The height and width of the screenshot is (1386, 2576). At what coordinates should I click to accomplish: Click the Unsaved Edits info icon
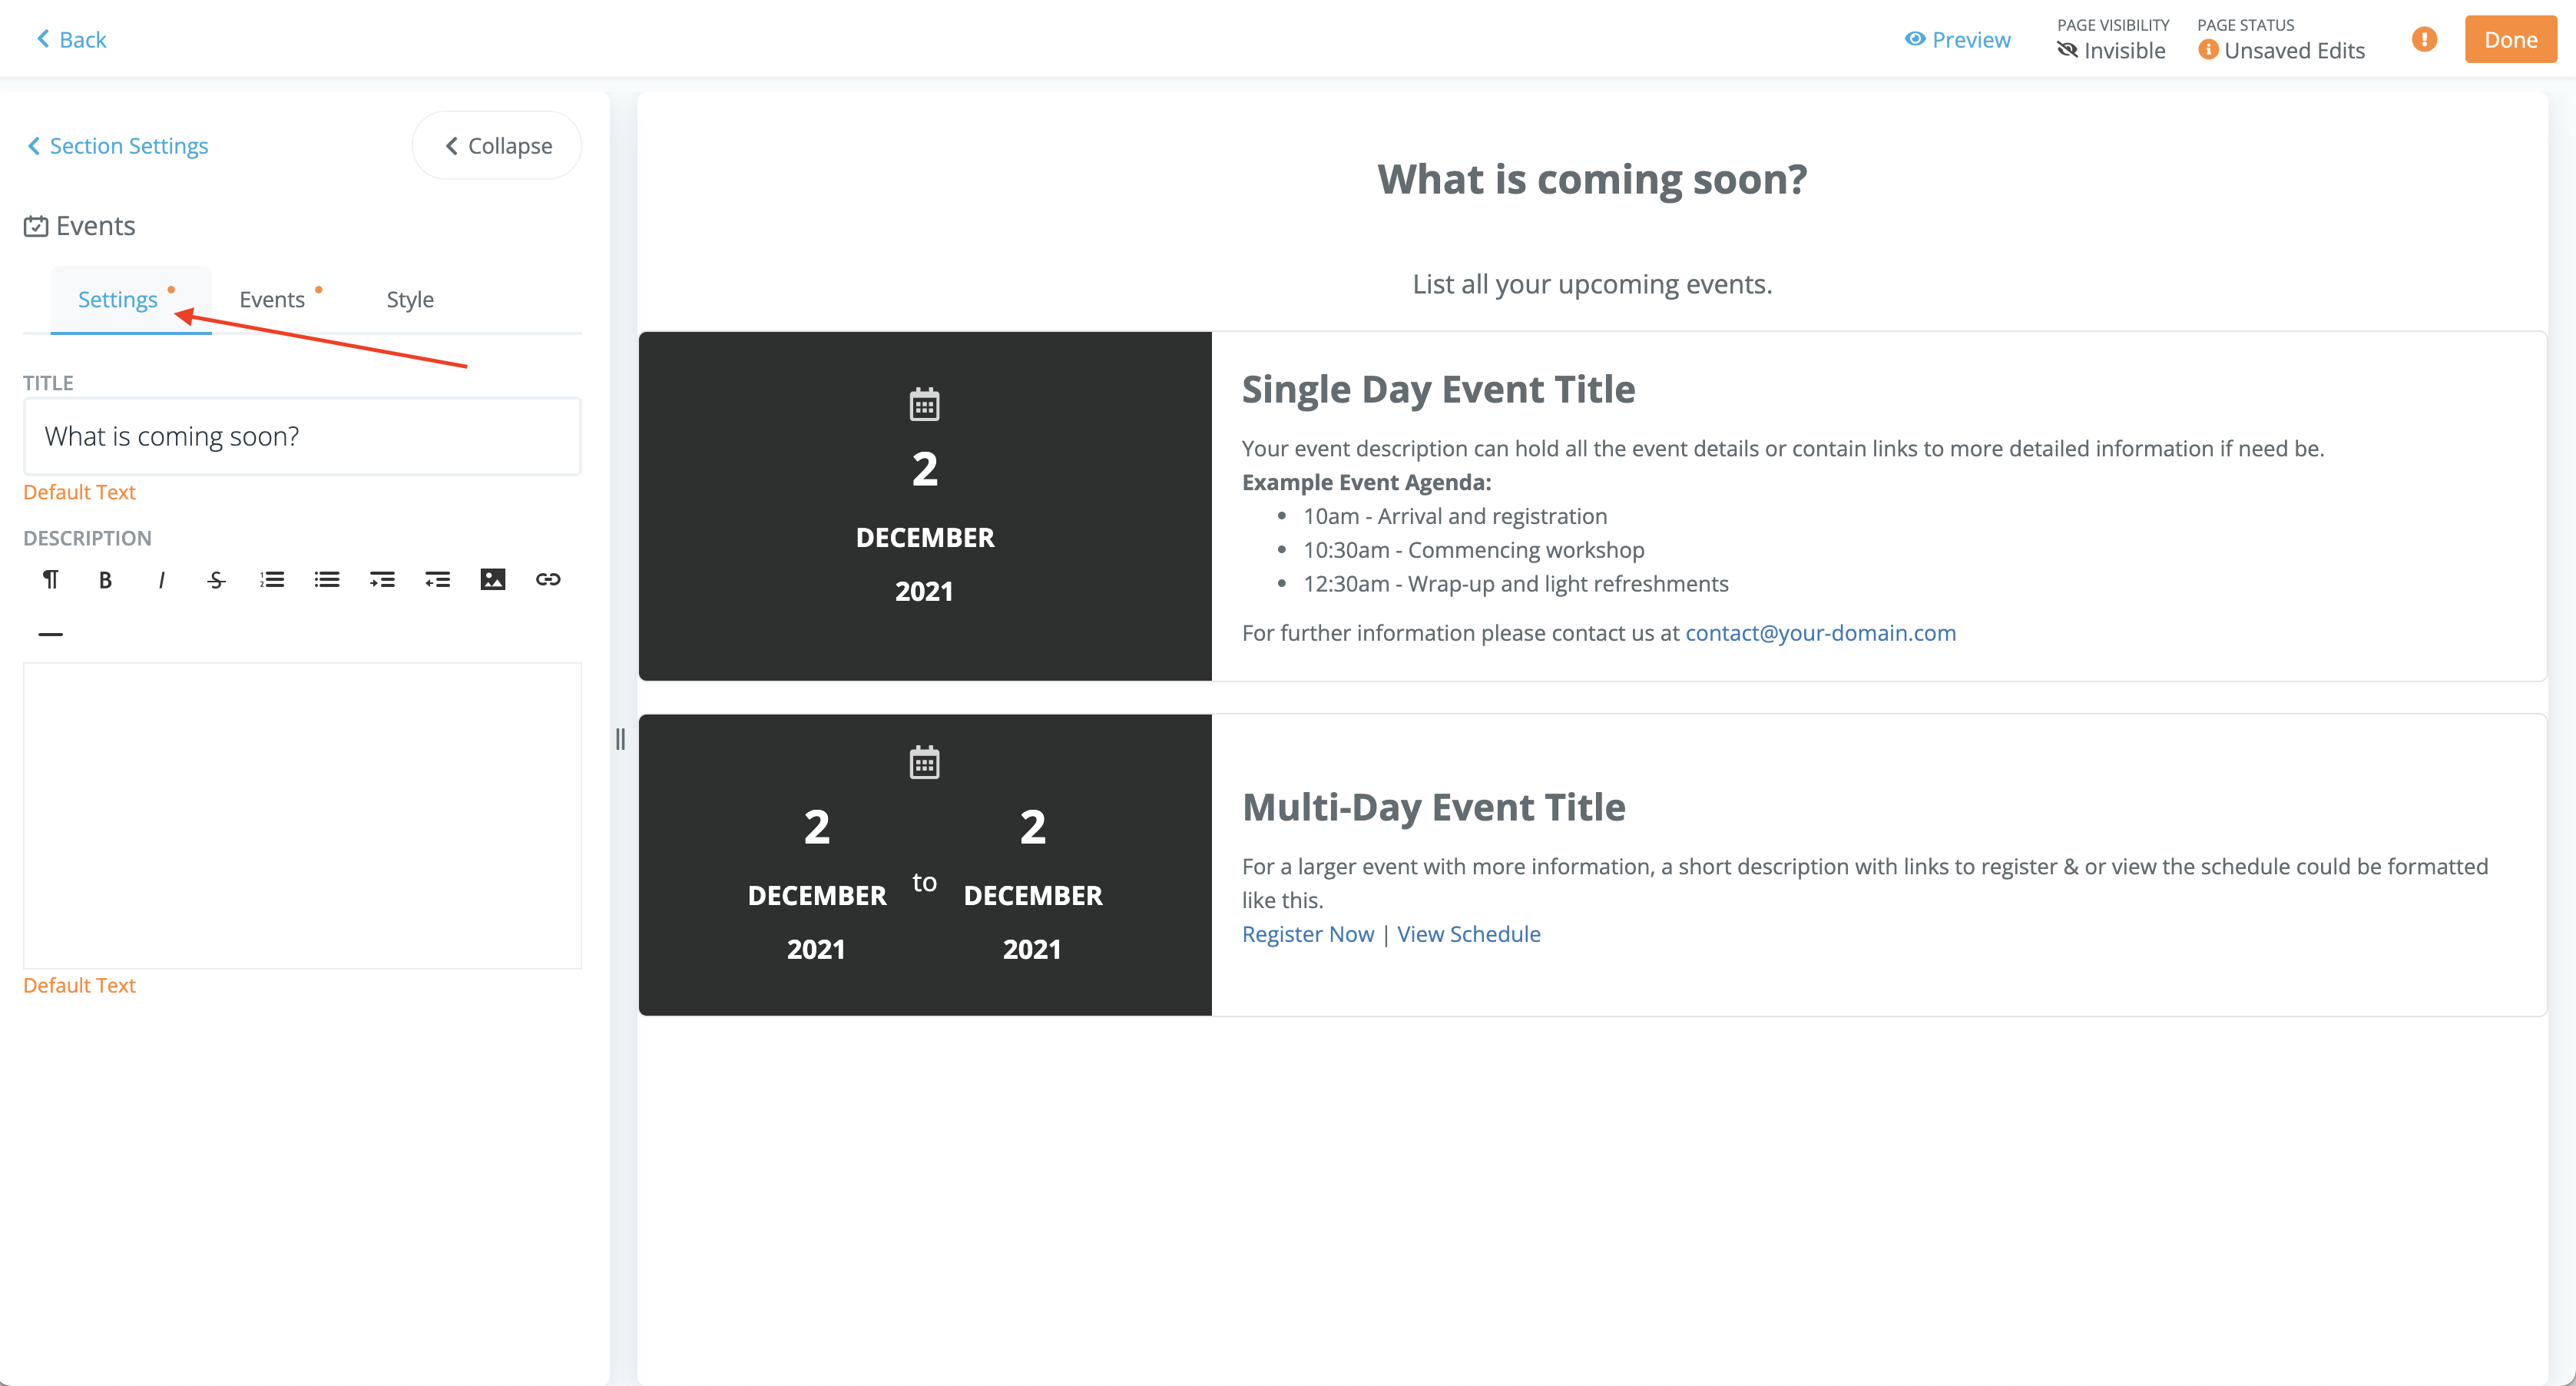[2208, 50]
